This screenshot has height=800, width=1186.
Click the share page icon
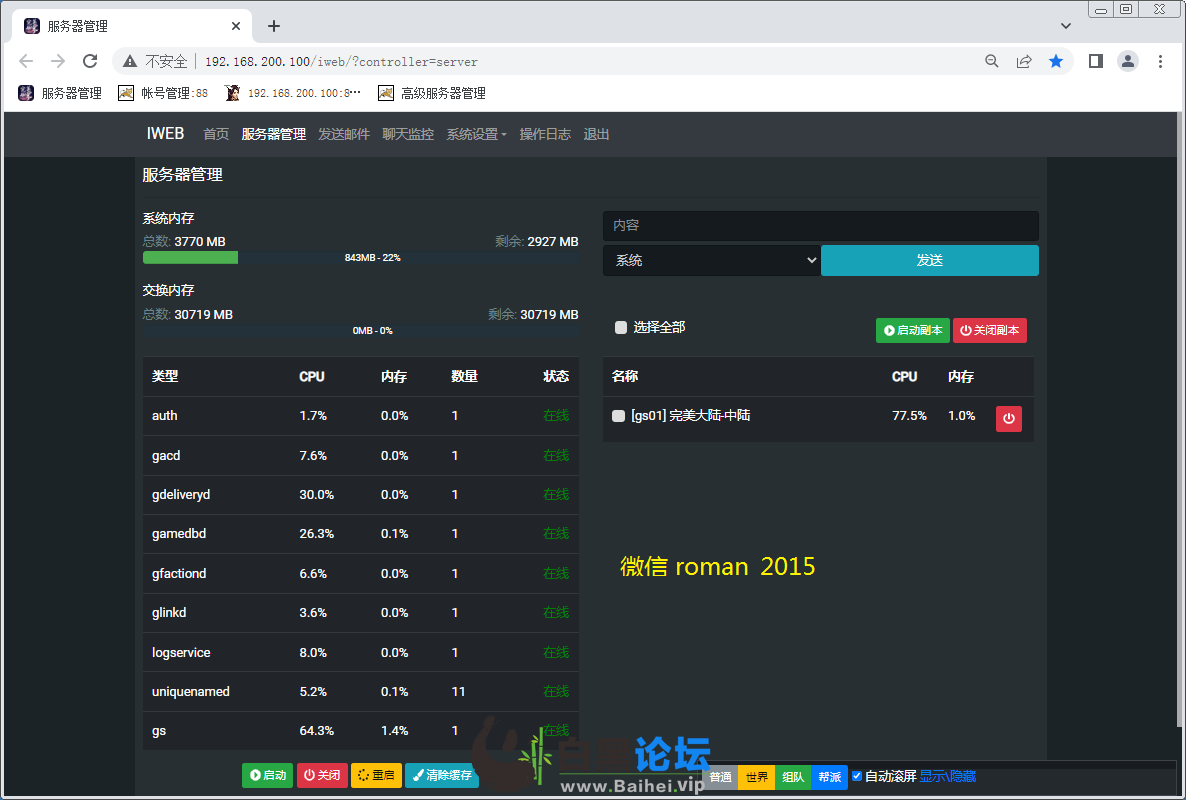tap(1024, 61)
